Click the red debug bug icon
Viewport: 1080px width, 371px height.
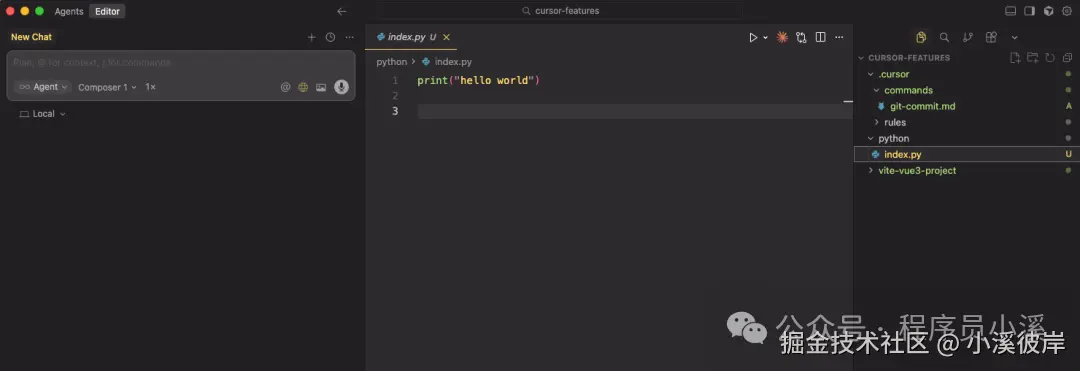[782, 37]
